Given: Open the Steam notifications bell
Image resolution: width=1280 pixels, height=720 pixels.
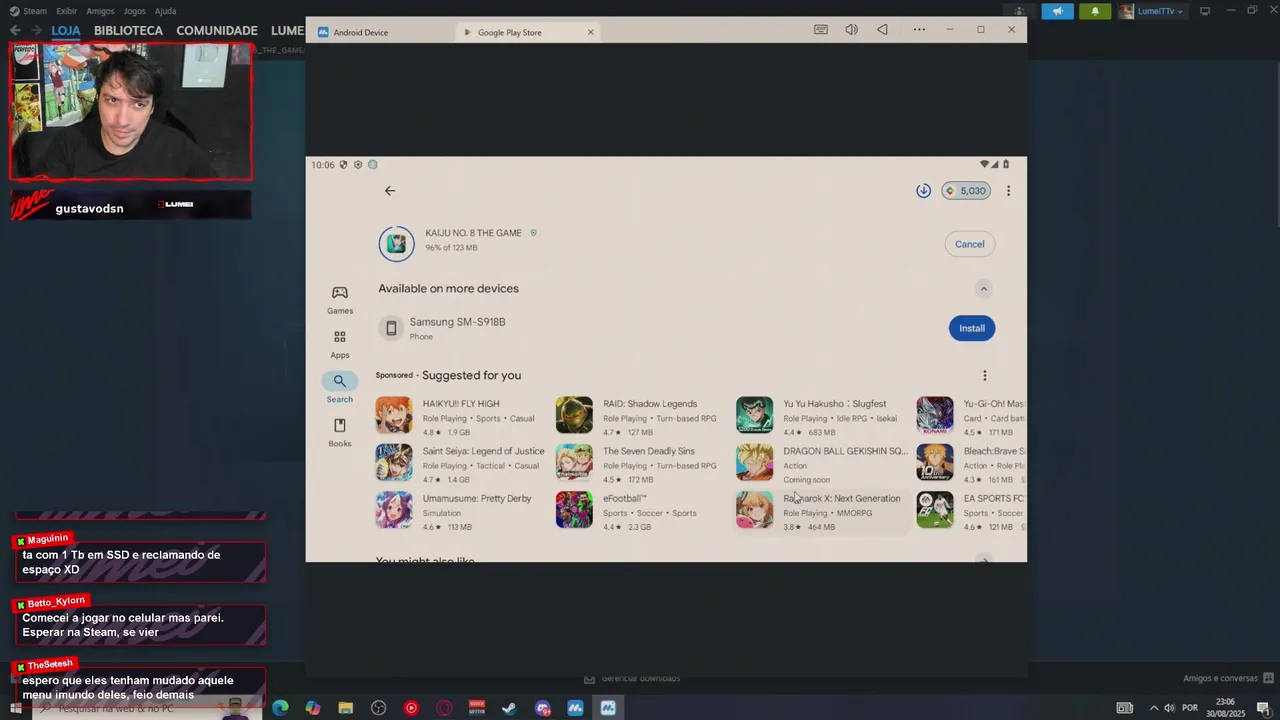Looking at the screenshot, I should [1095, 11].
